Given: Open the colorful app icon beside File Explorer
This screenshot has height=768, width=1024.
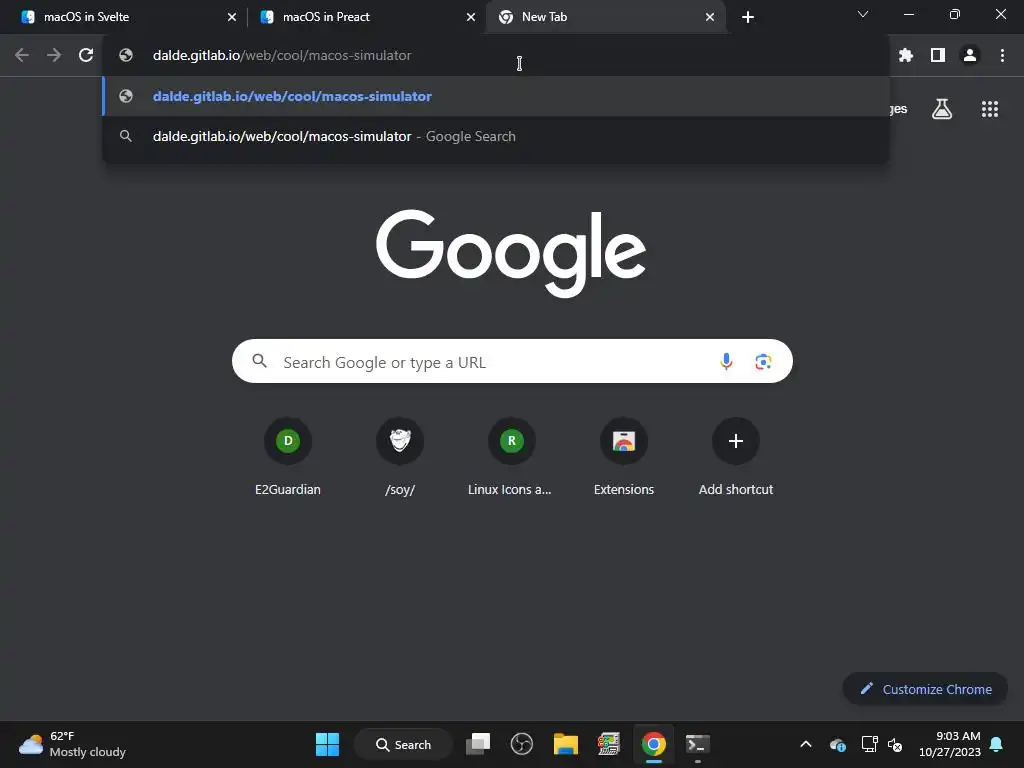Looking at the screenshot, I should (x=609, y=744).
